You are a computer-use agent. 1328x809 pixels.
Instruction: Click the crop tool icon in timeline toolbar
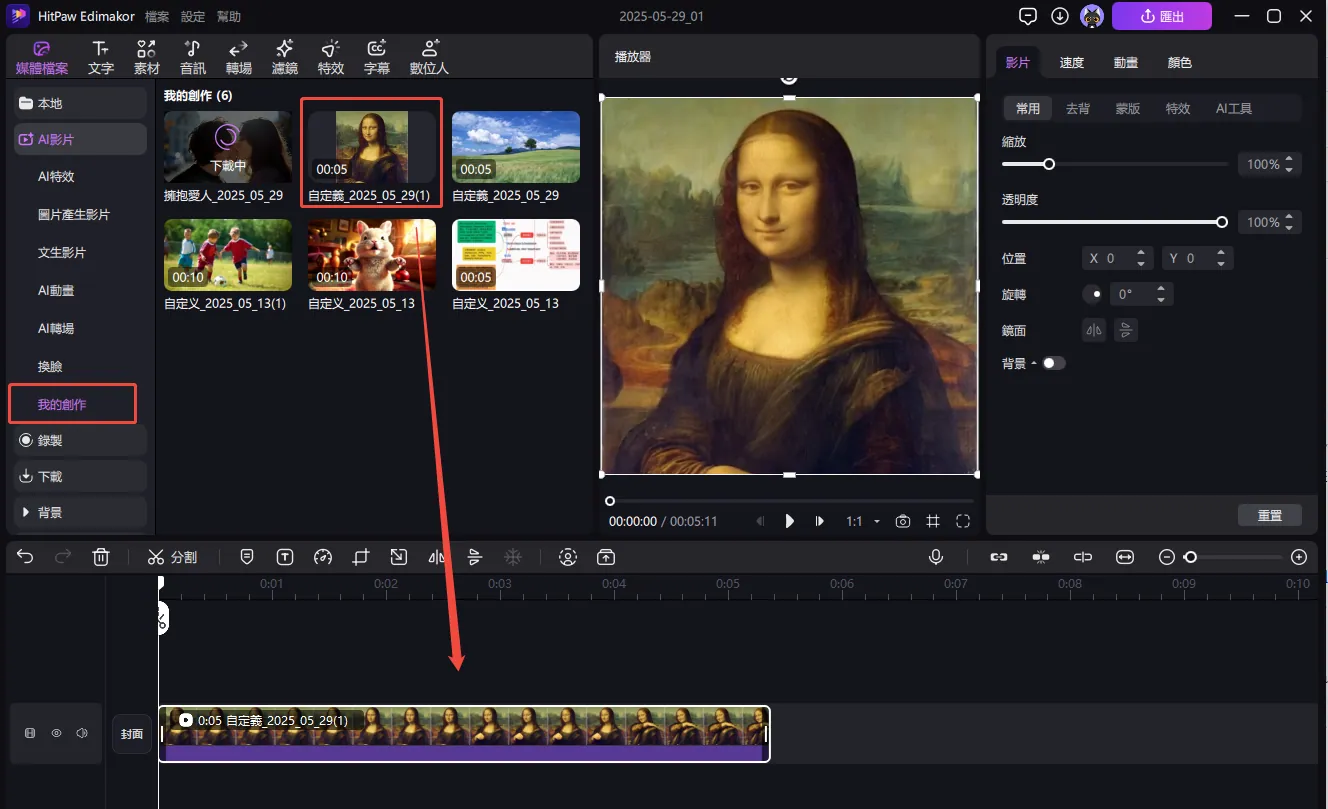coord(361,557)
